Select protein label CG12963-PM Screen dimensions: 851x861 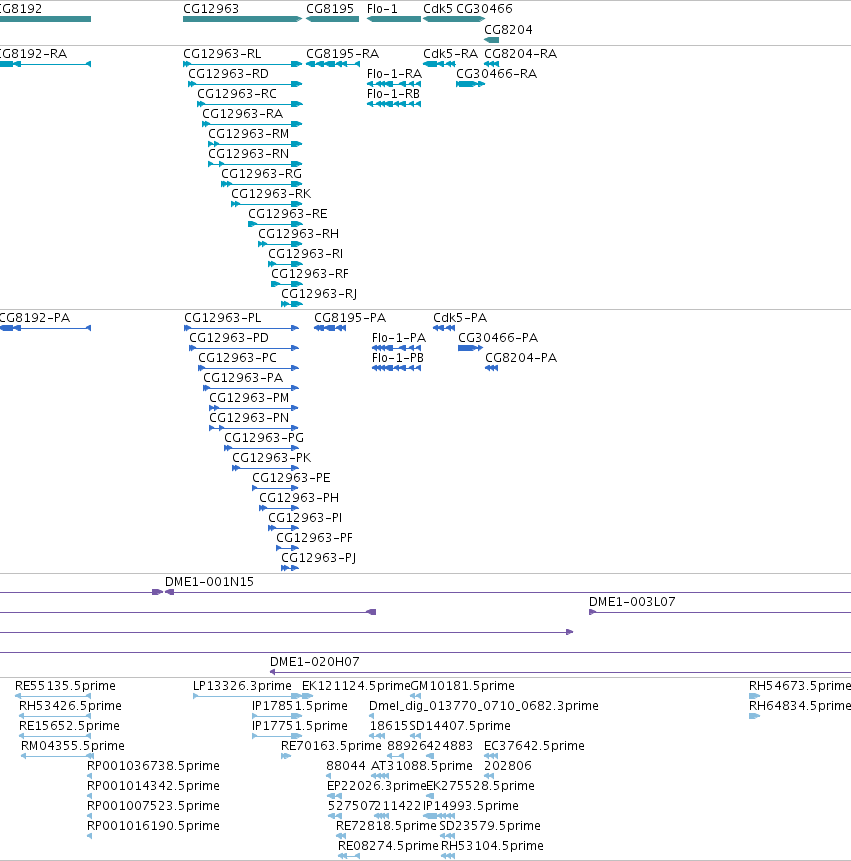coord(249,398)
